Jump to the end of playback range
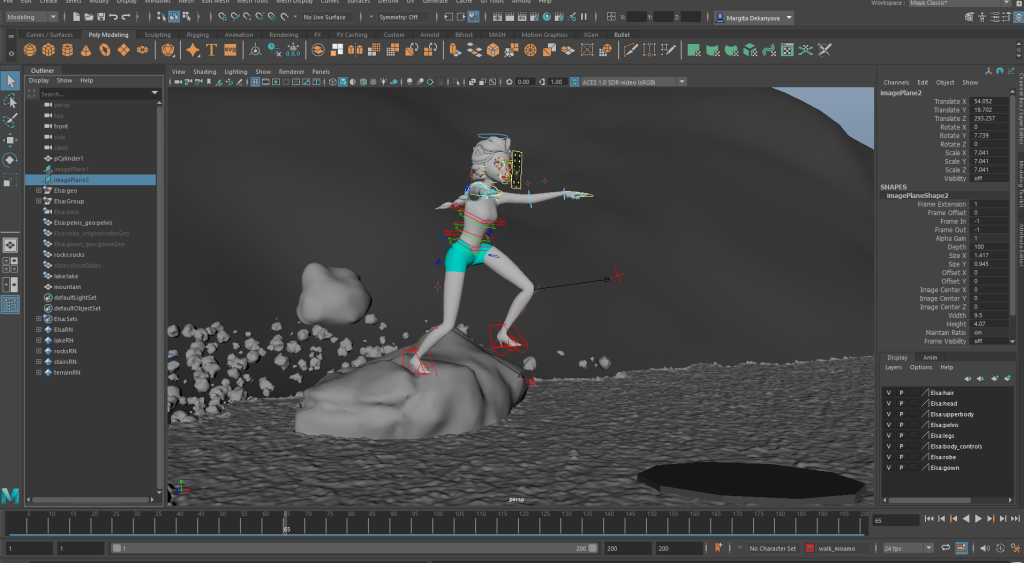The width and height of the screenshot is (1024, 563). coord(1015,519)
